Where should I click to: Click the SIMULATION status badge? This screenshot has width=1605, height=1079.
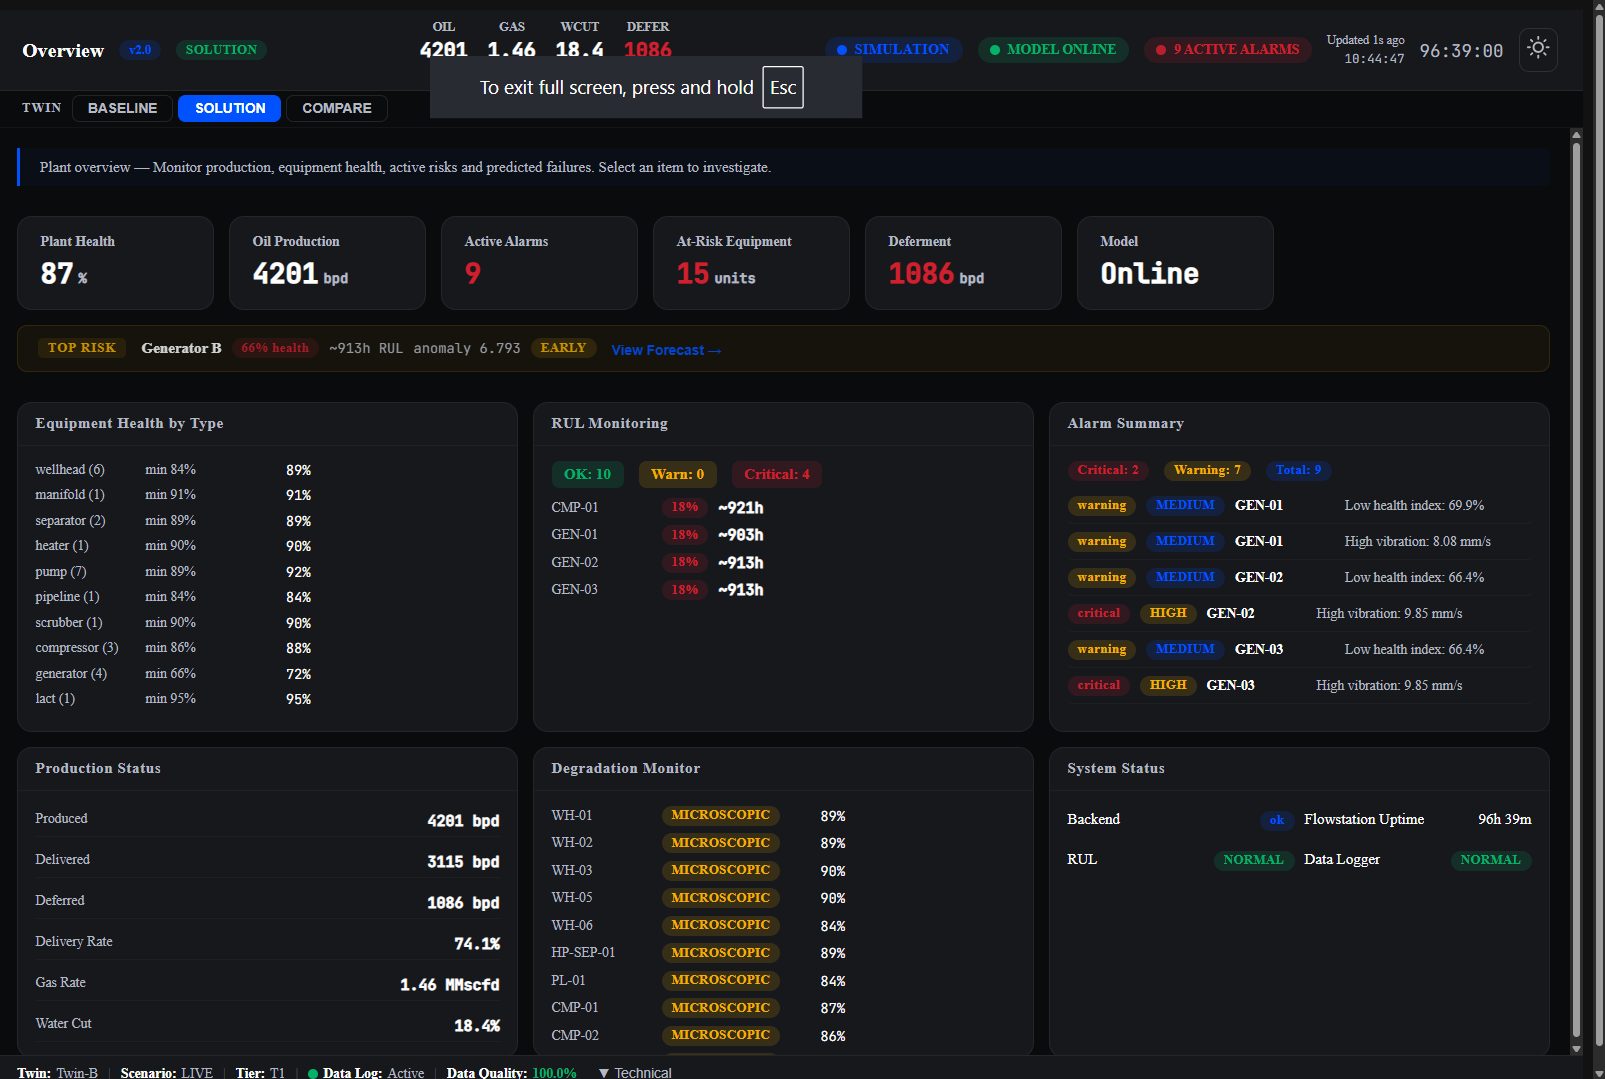[894, 49]
